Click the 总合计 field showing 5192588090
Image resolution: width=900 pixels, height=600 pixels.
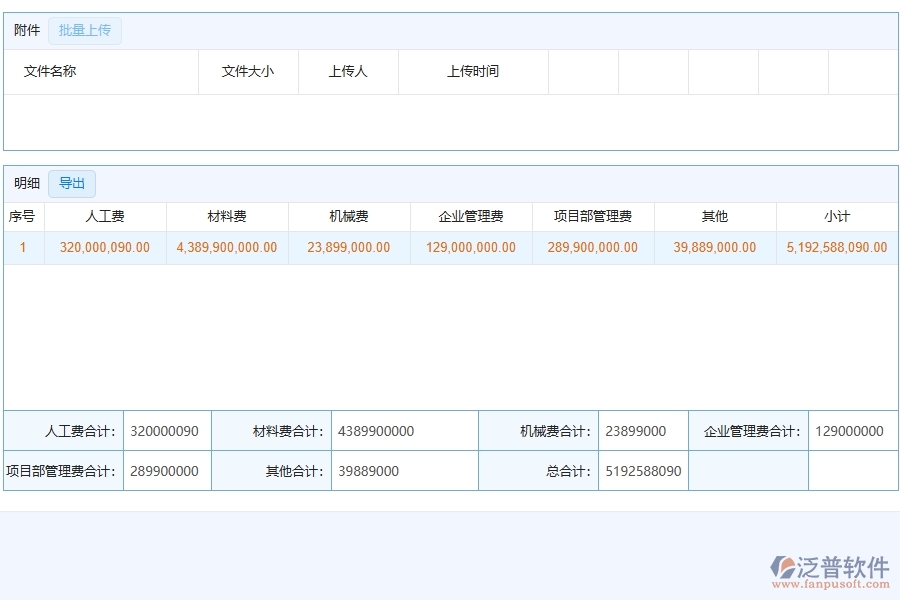[x=643, y=470]
